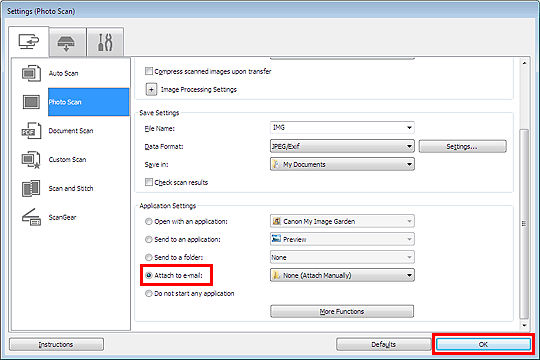Click the Custom Scan icon

click(31, 160)
